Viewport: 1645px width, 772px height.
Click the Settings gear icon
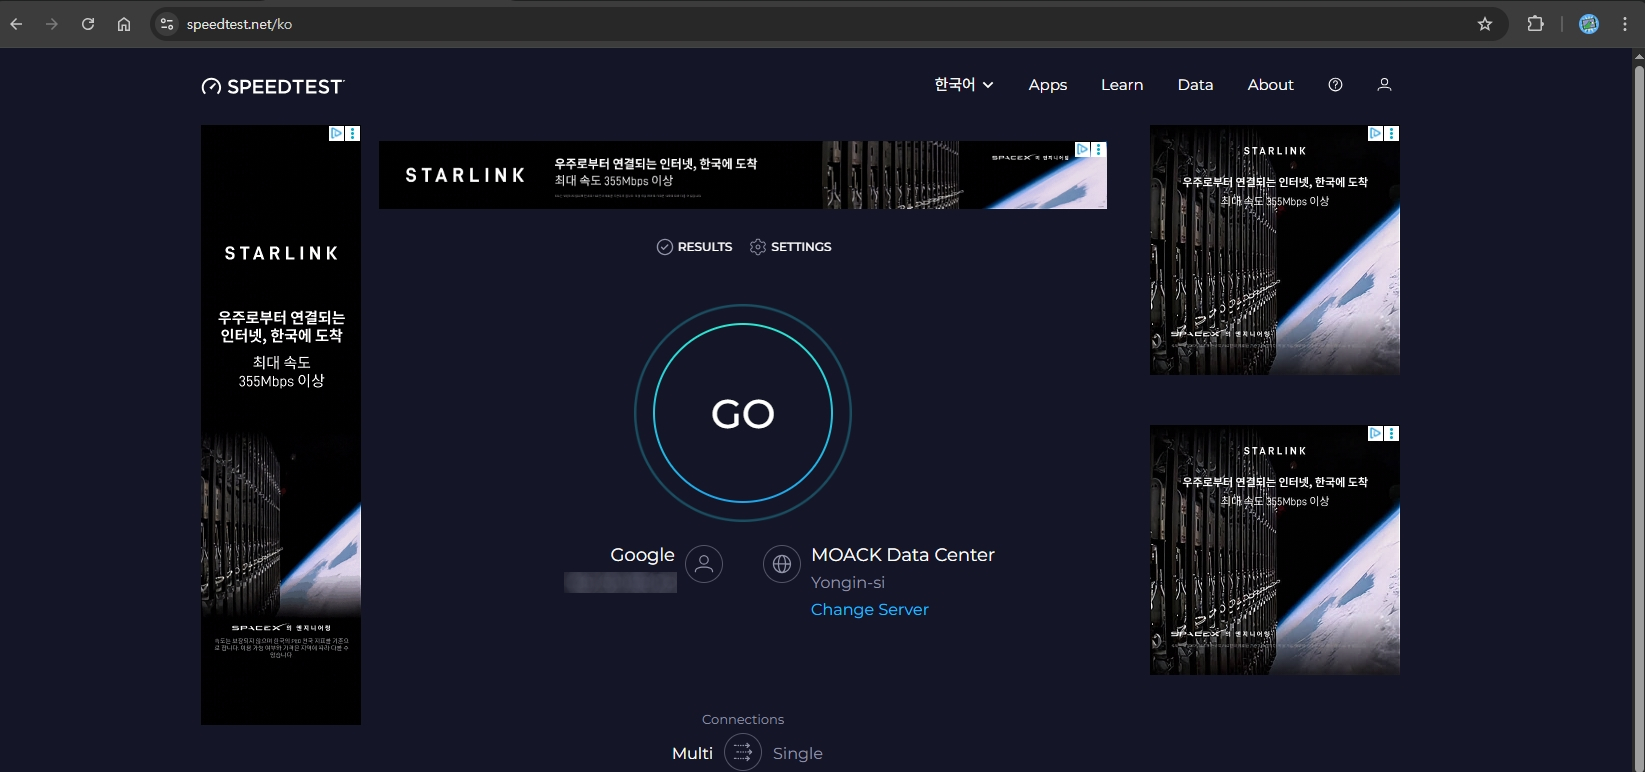758,247
